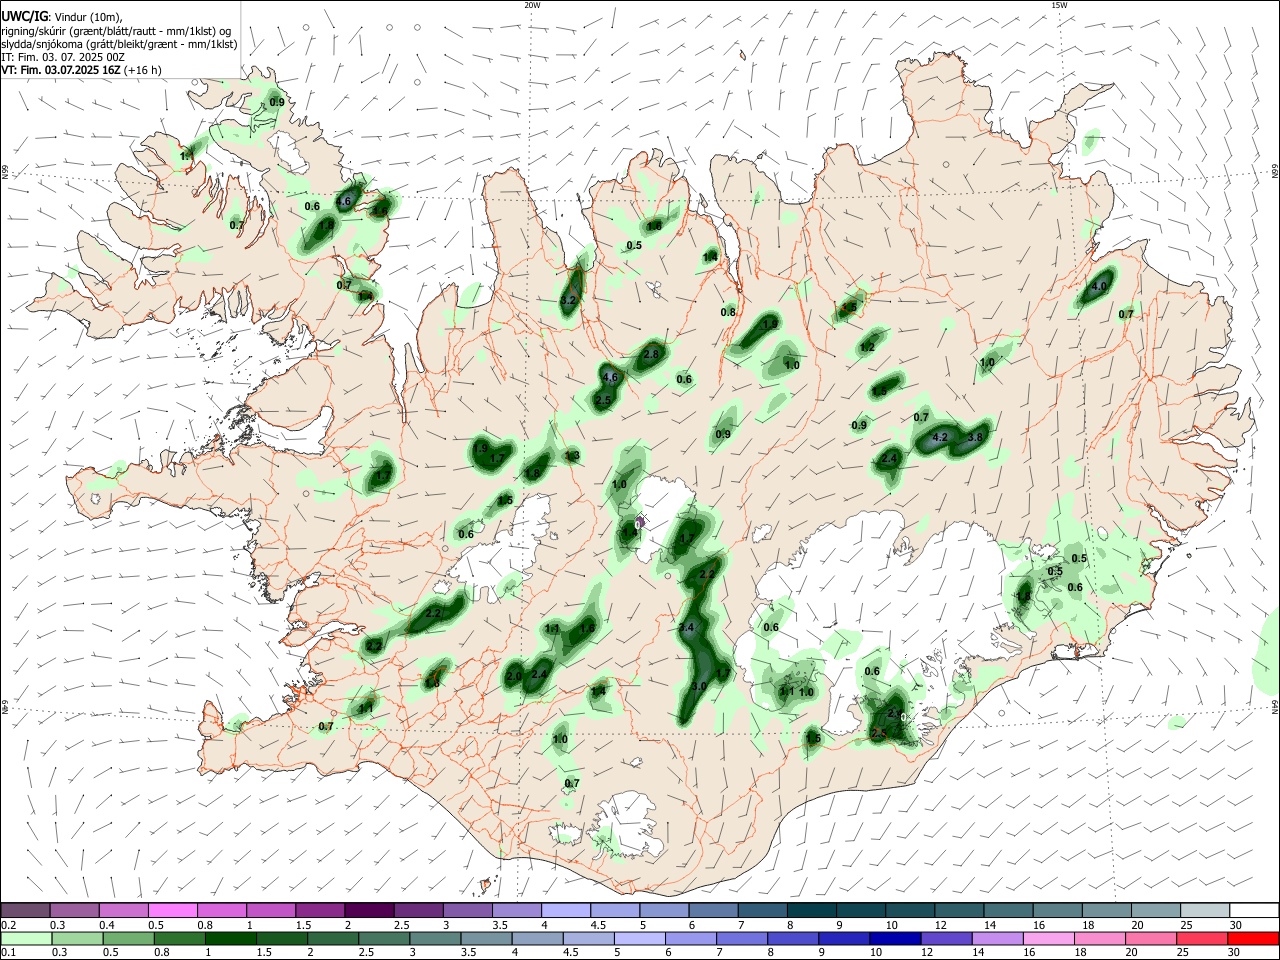Click the white 30 swatch in upper legend row
Screen dimensions: 1280x960
tap(1253, 910)
